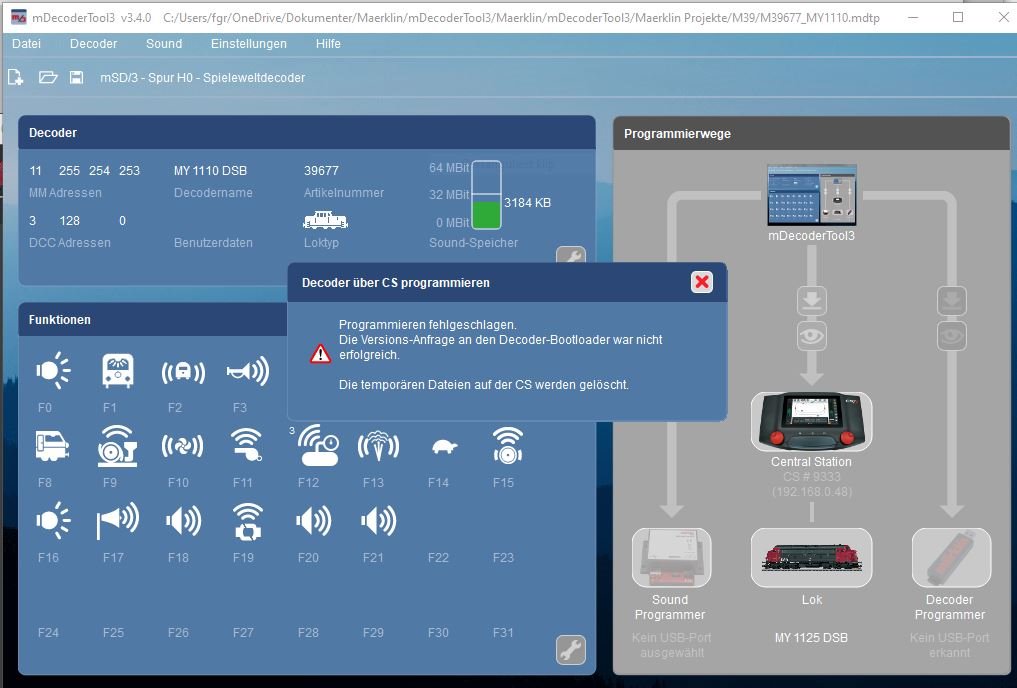This screenshot has width=1017, height=688.
Task: Save project with the floppy disk icon
Action: [x=77, y=78]
